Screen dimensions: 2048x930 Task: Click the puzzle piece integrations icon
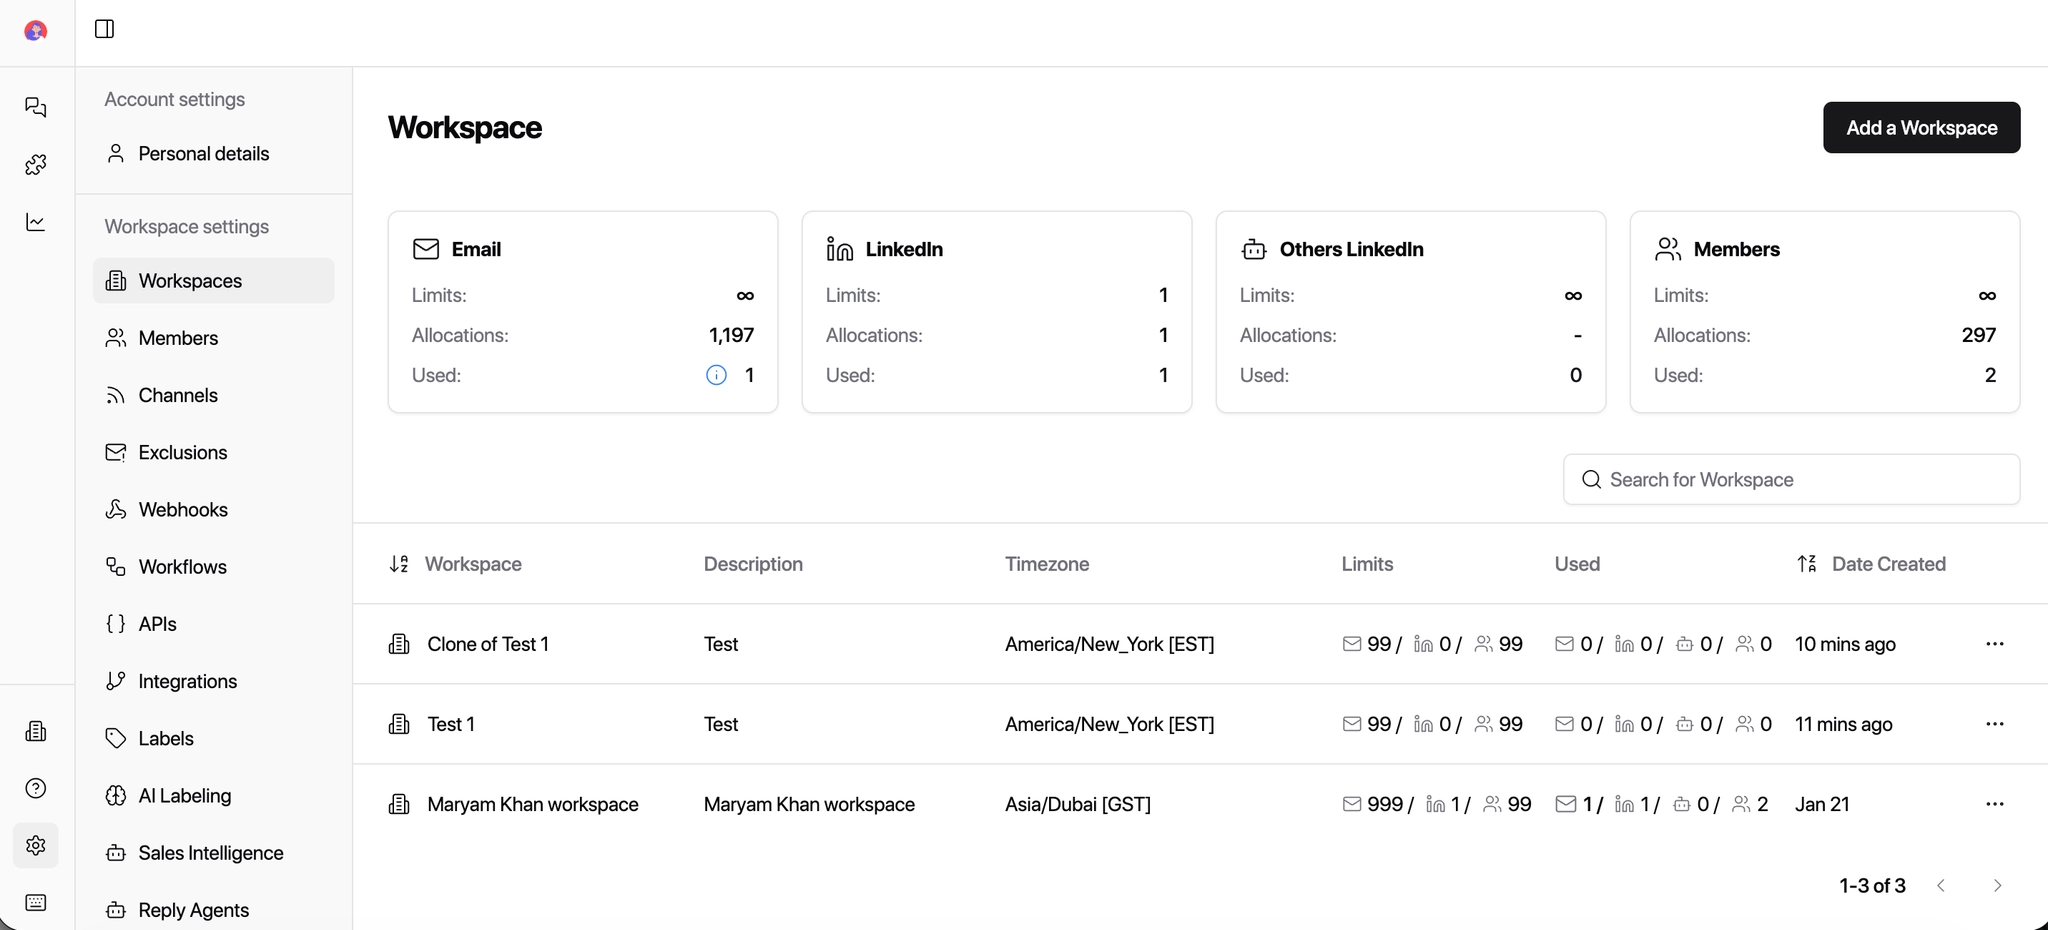click(36, 164)
